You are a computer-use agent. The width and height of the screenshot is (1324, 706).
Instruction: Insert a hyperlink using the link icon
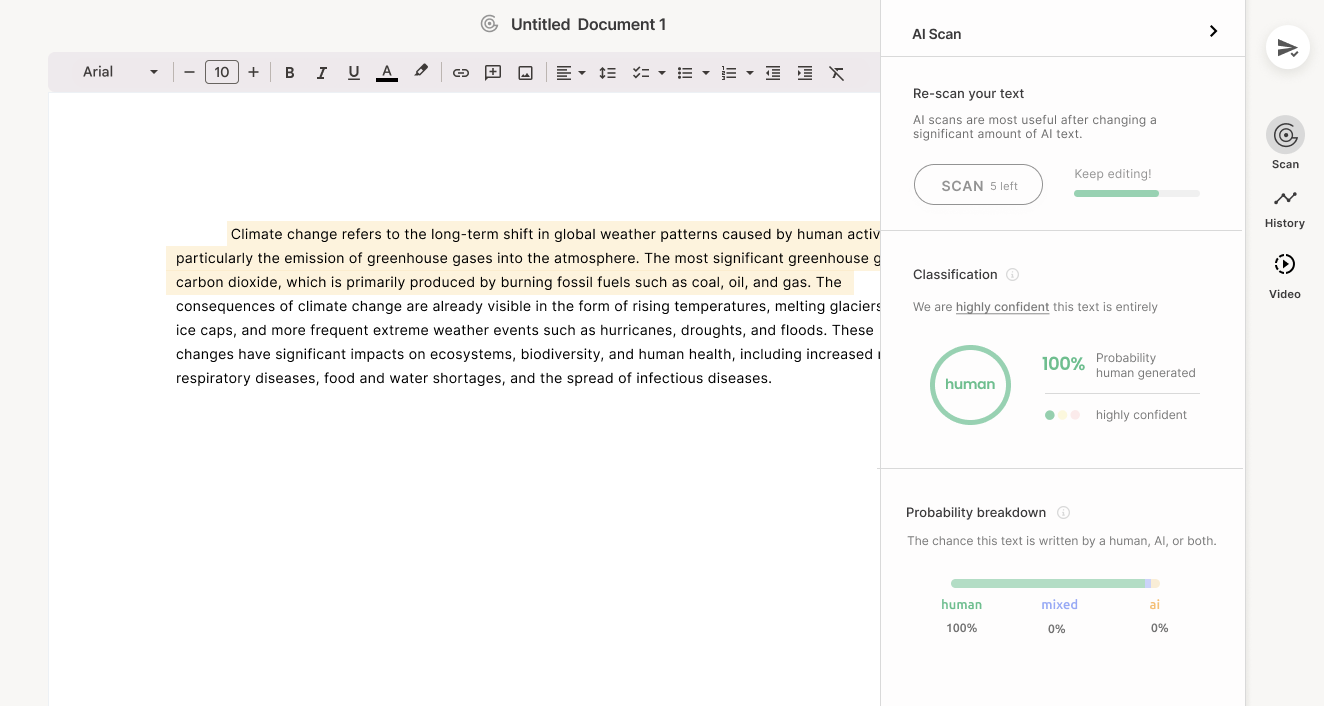point(460,72)
